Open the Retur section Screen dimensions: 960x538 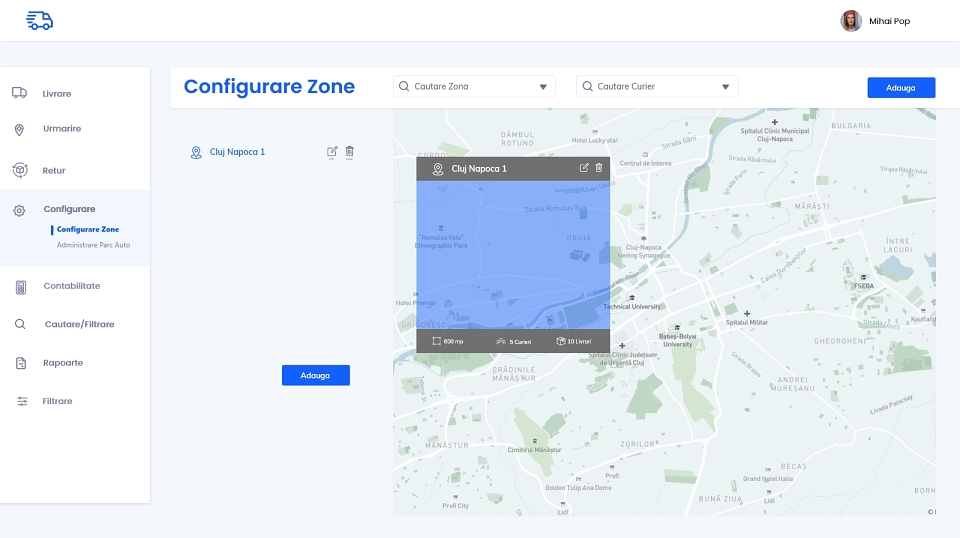(54, 171)
